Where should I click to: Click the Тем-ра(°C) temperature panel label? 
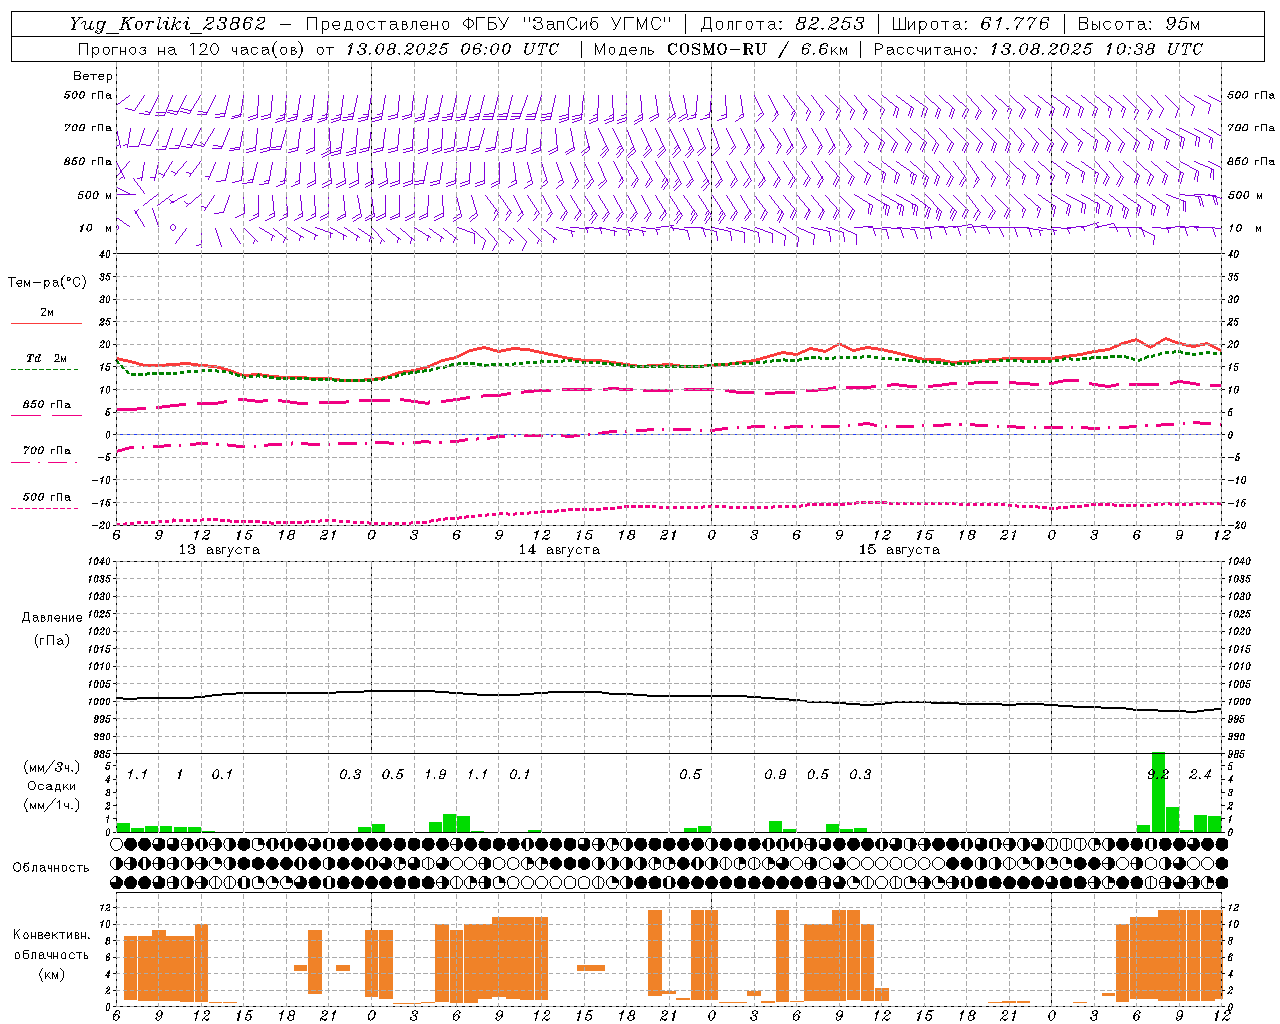point(47,283)
